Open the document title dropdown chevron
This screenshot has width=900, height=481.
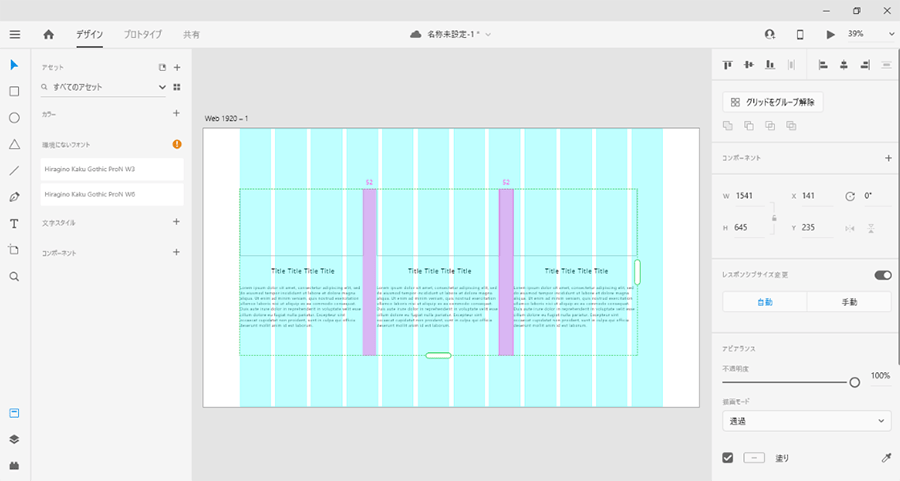tap(488, 34)
